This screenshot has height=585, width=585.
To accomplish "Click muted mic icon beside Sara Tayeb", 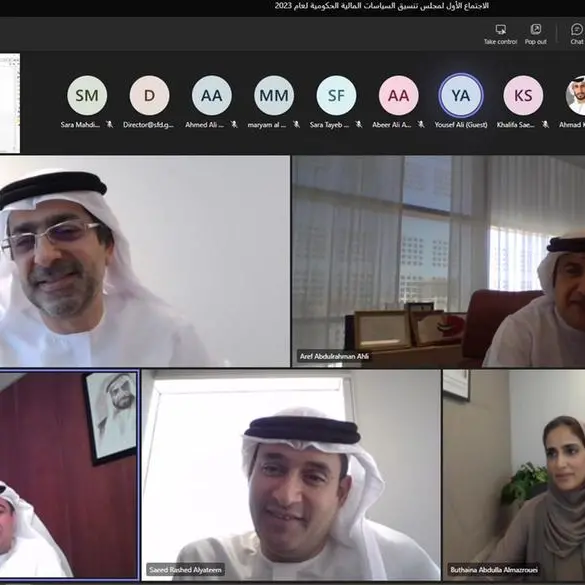I will (359, 124).
